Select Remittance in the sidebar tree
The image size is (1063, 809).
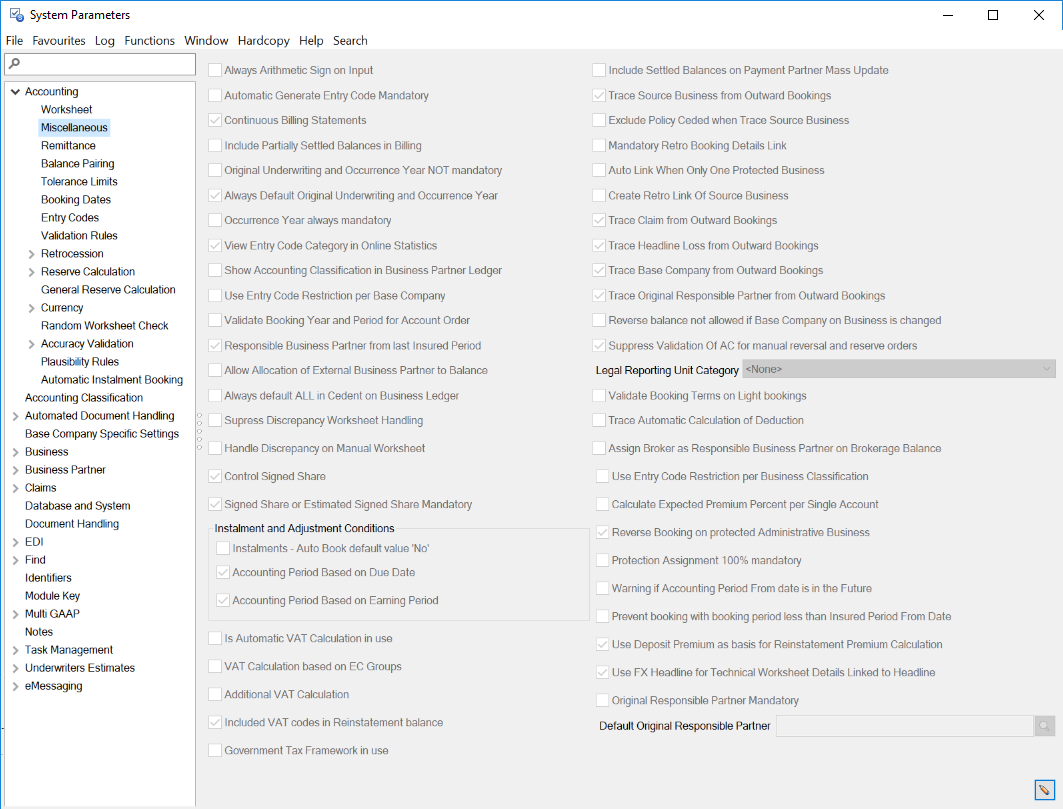(66, 145)
